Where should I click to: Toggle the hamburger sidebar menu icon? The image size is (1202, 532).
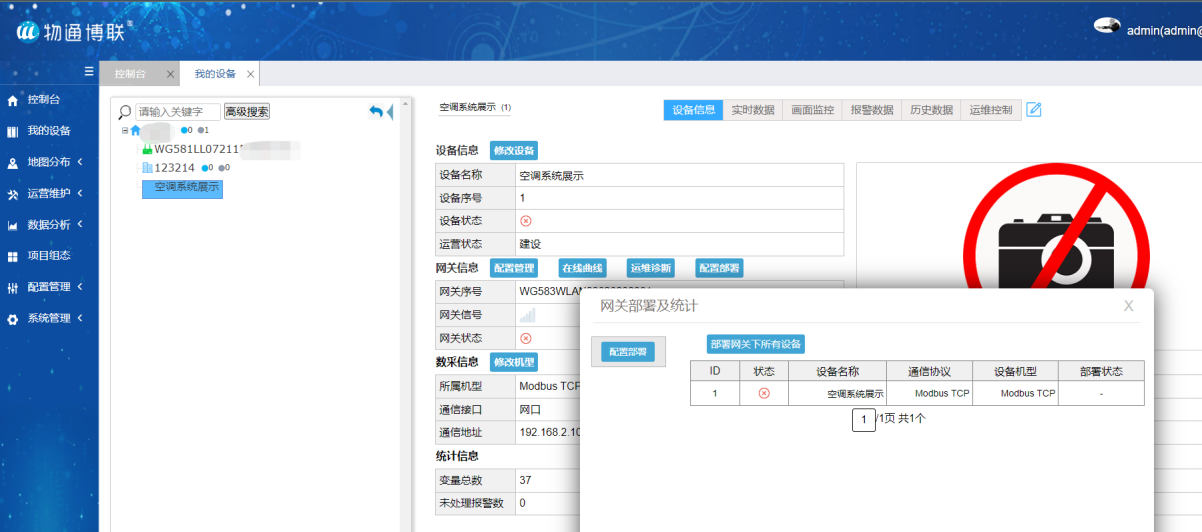coord(89,71)
